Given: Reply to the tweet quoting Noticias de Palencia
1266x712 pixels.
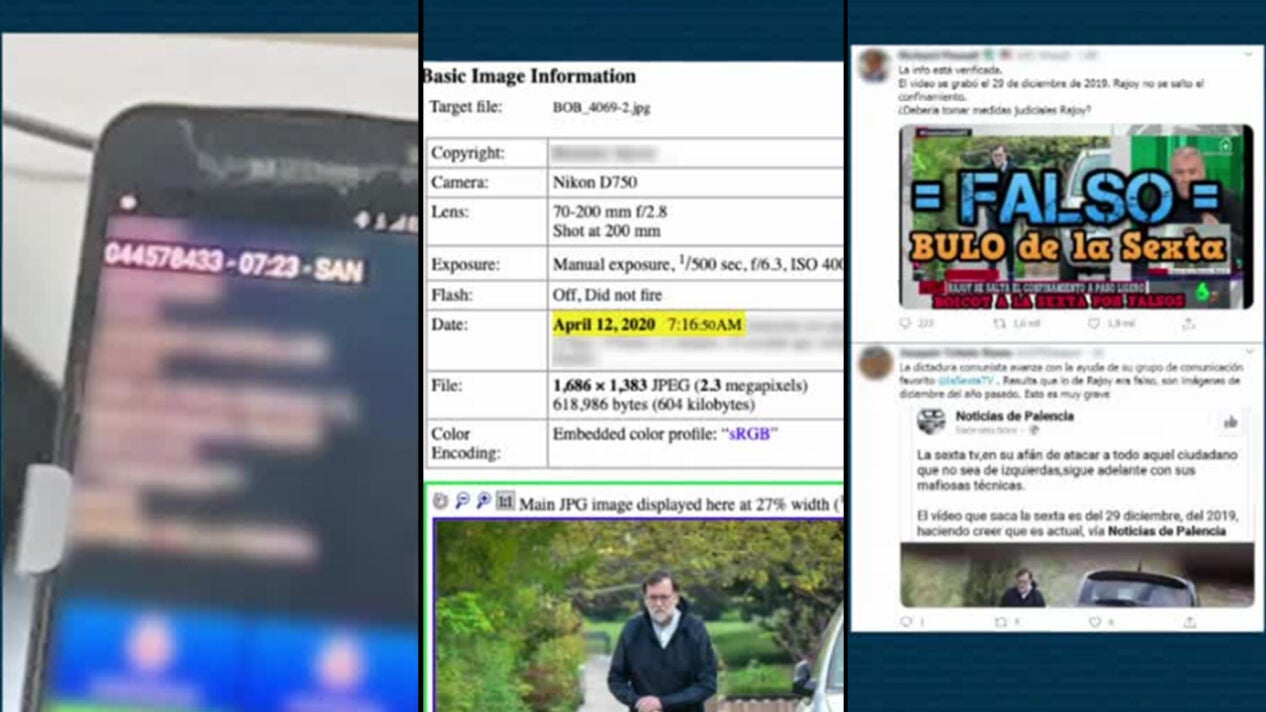Looking at the screenshot, I should coord(906,622).
